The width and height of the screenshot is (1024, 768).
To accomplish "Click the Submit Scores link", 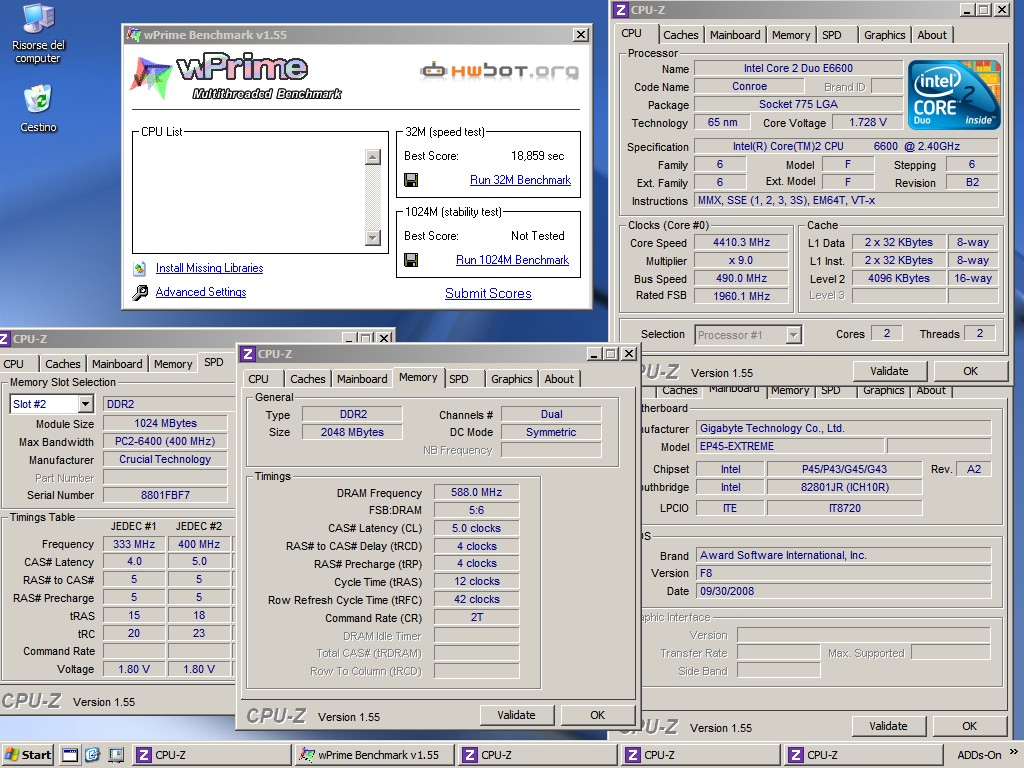I will point(488,294).
